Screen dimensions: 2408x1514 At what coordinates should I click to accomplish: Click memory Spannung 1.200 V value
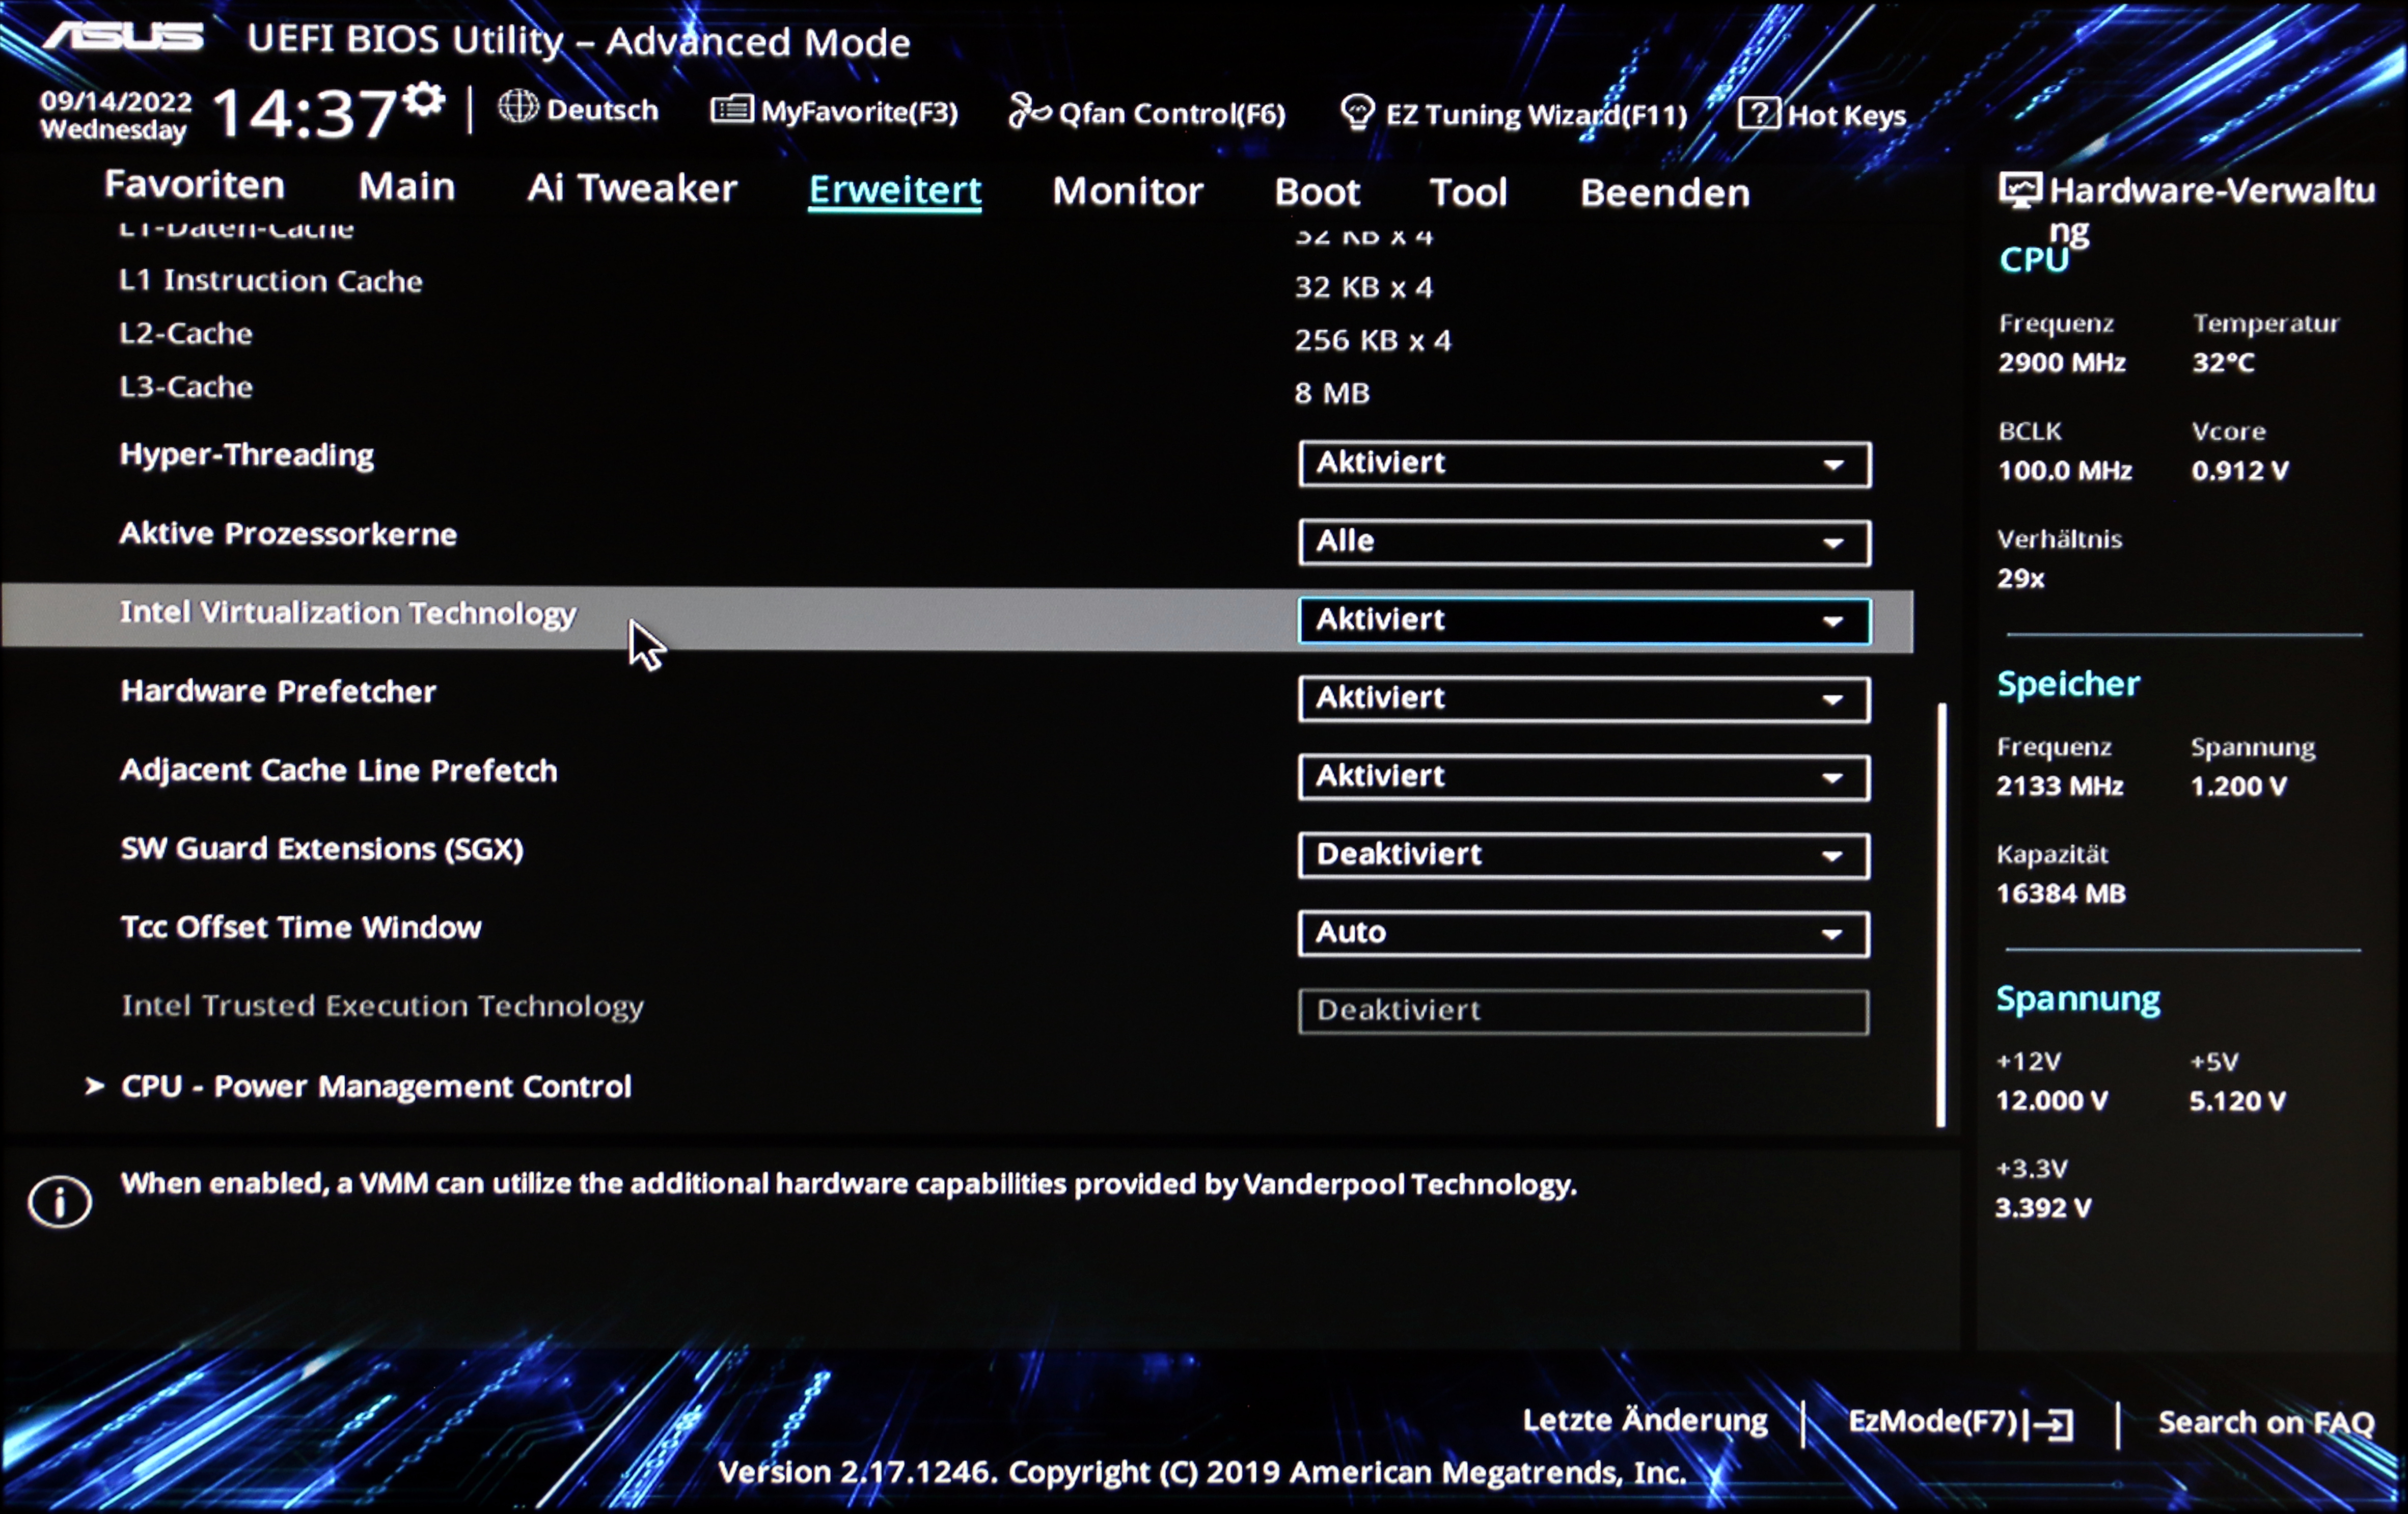tap(2239, 786)
